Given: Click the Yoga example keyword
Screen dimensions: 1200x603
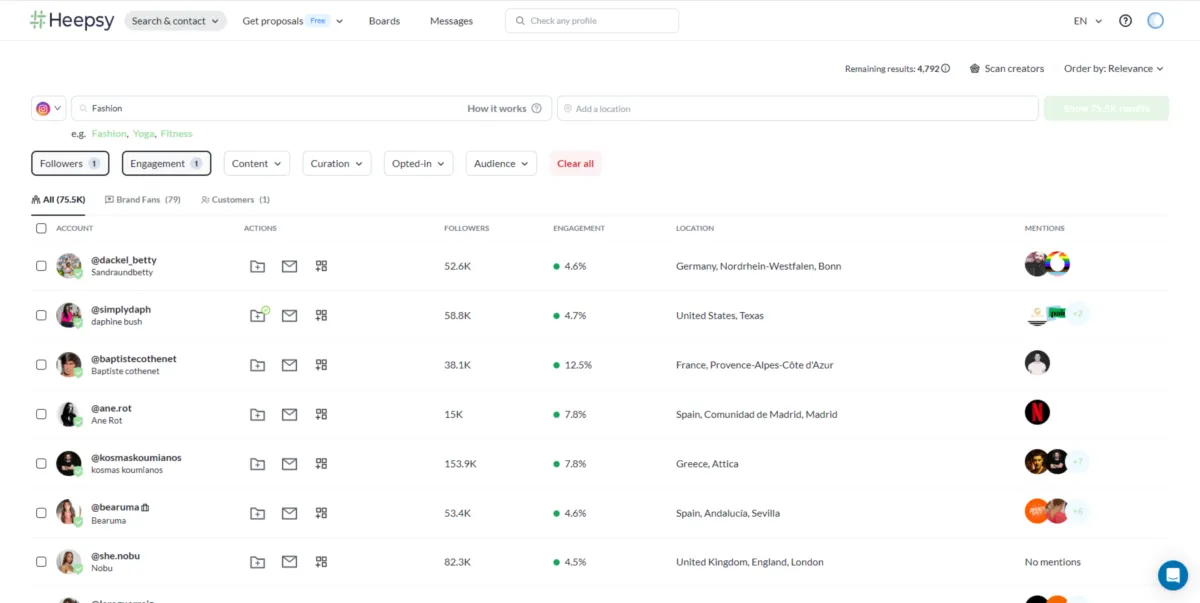Looking at the screenshot, I should (144, 134).
